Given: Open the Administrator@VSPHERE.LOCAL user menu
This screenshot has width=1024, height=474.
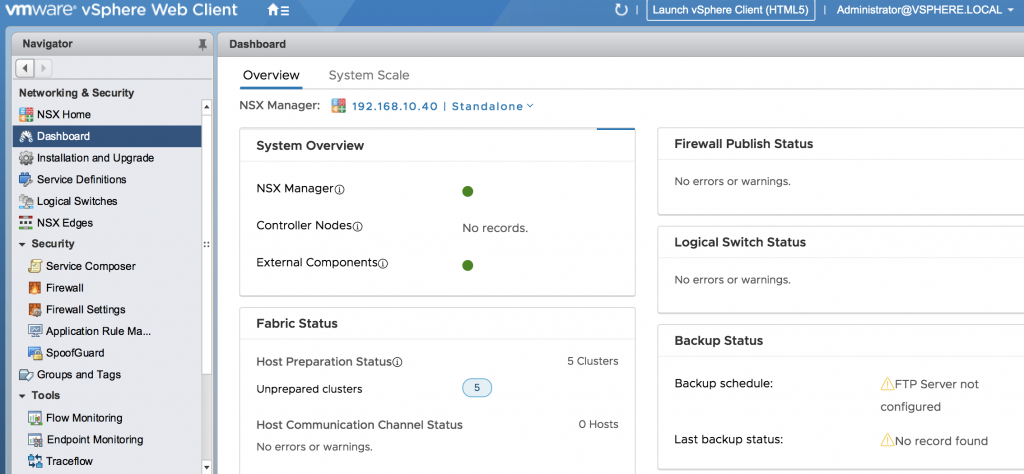Looking at the screenshot, I should click(x=925, y=10).
